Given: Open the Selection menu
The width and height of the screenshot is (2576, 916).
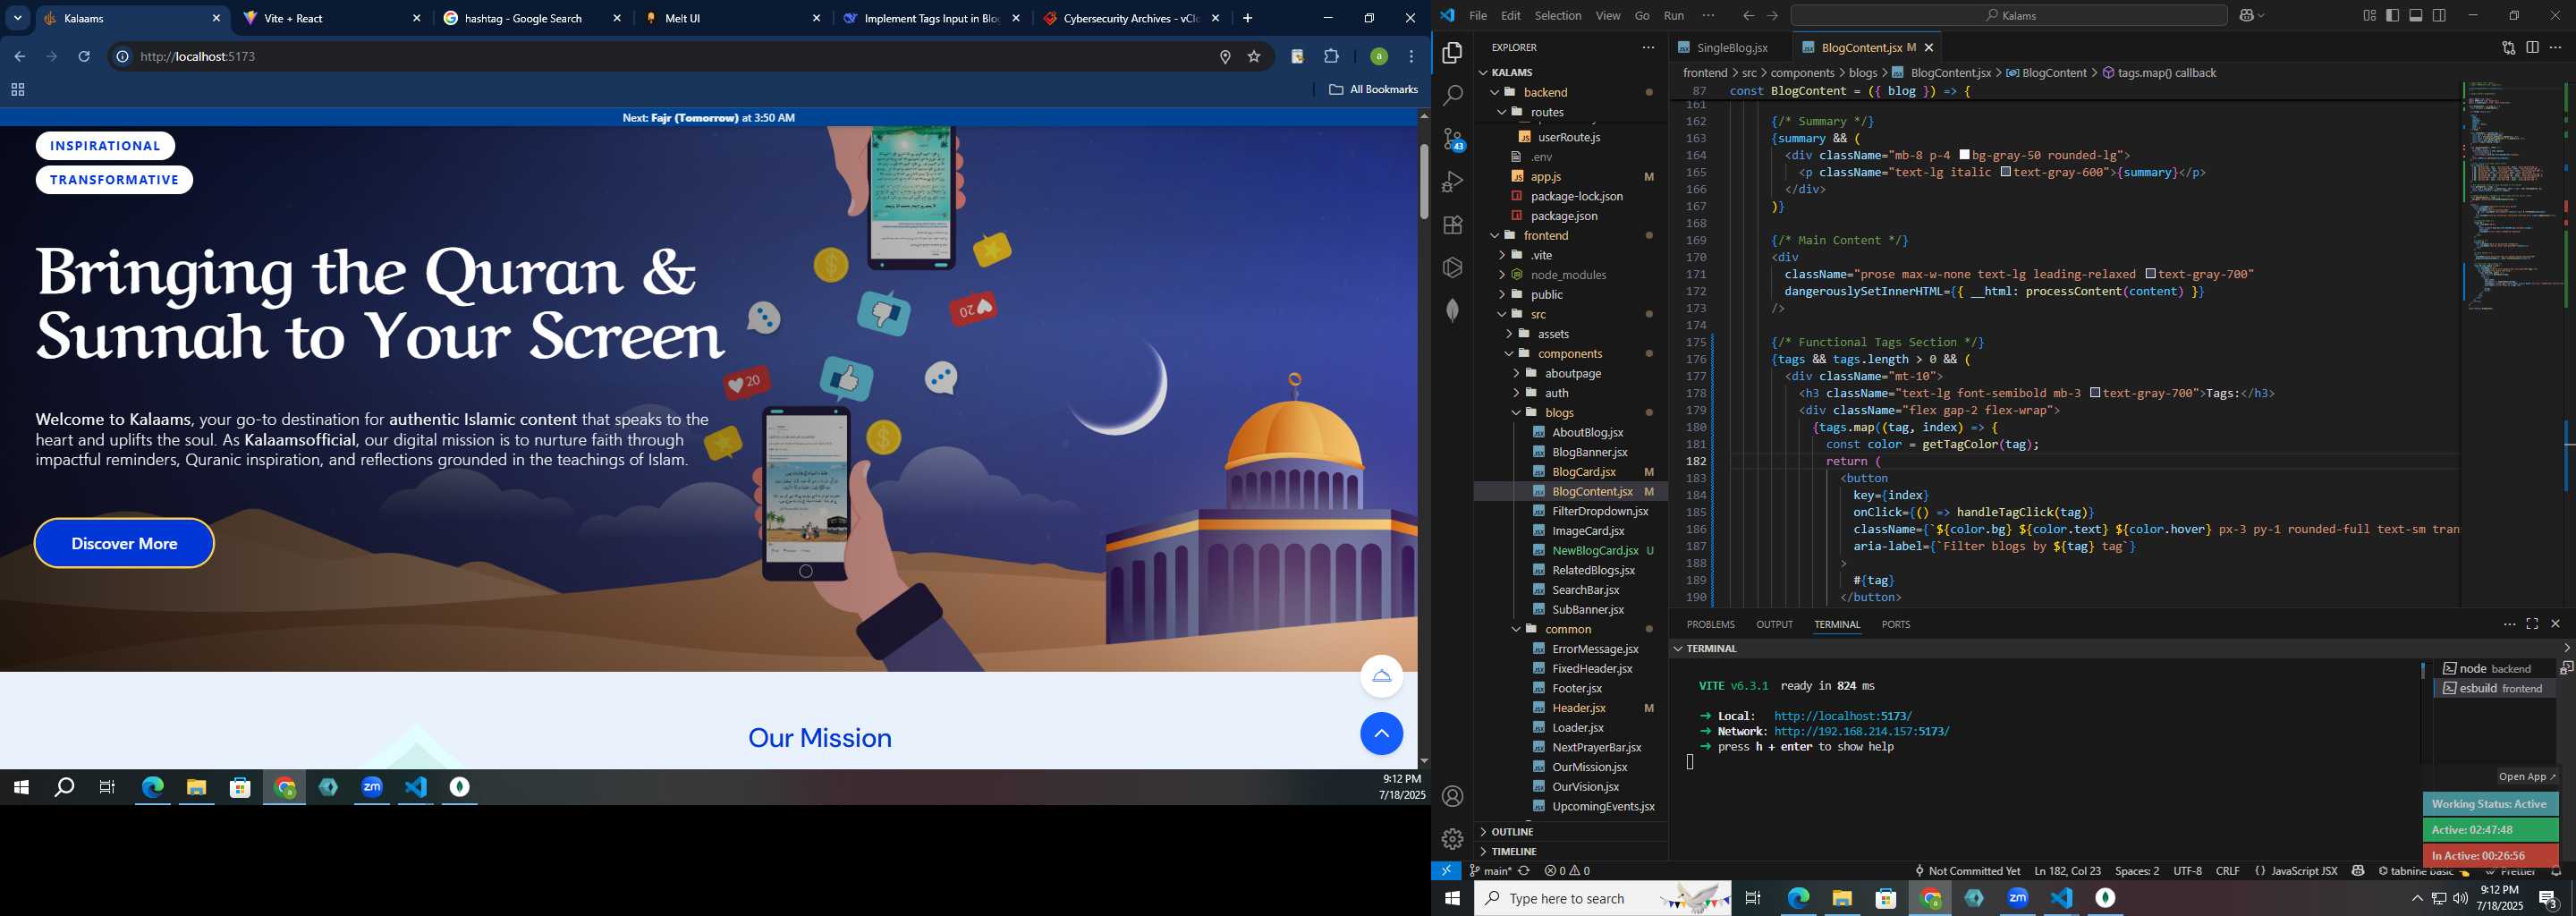Looking at the screenshot, I should 1557,15.
